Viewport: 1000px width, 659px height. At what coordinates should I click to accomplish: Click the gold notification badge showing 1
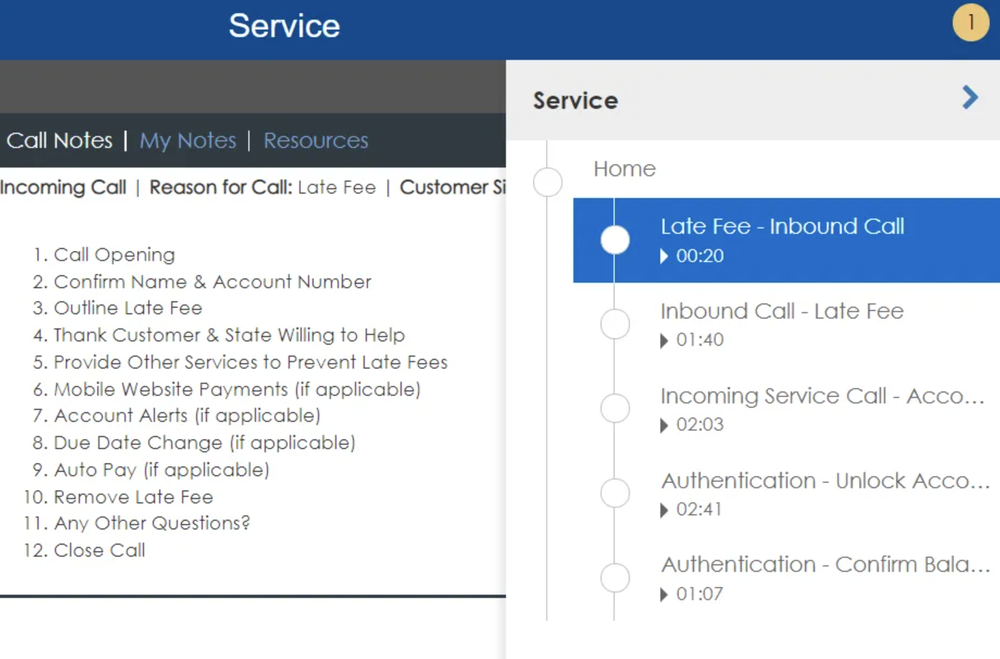970,23
